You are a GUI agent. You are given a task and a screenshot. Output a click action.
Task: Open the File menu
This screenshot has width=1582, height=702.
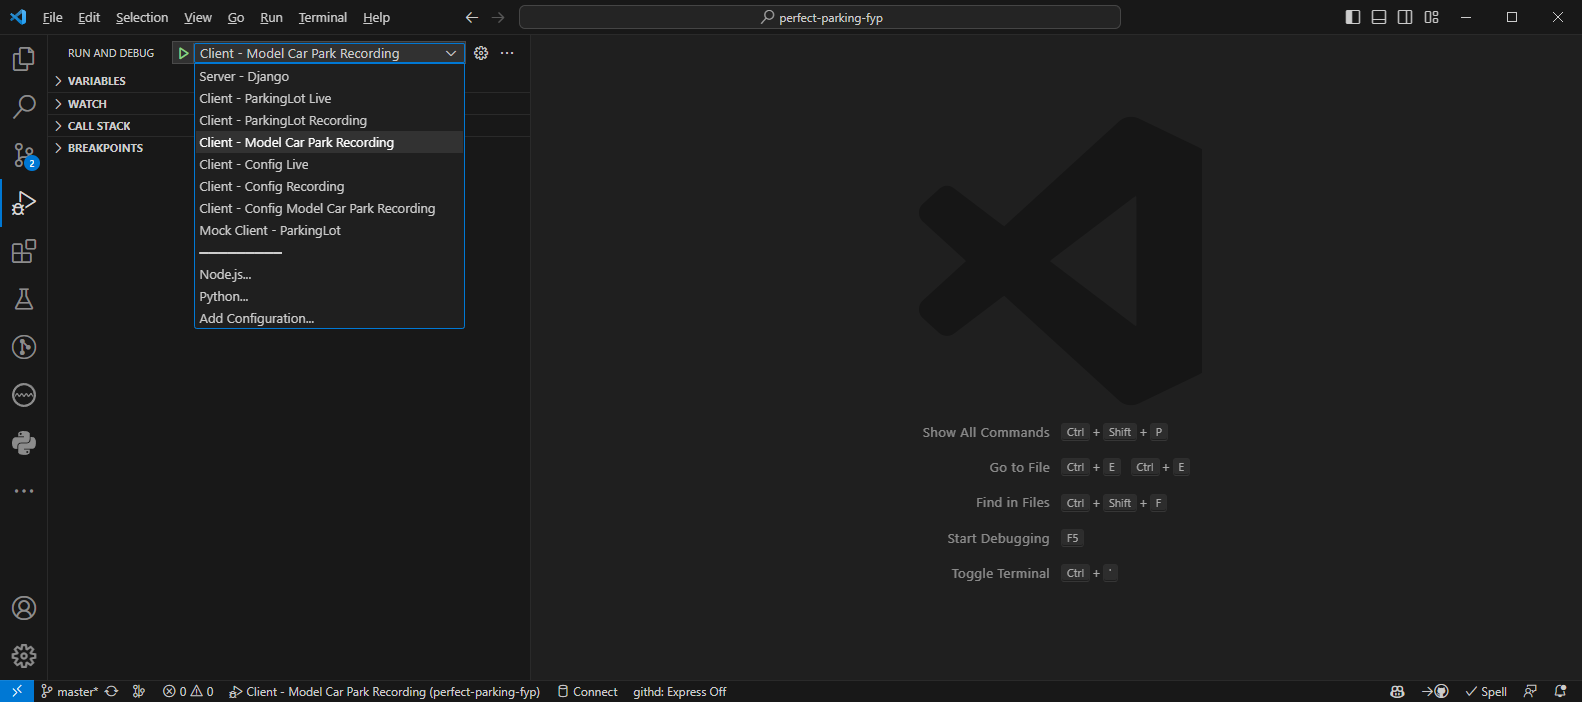tap(53, 17)
